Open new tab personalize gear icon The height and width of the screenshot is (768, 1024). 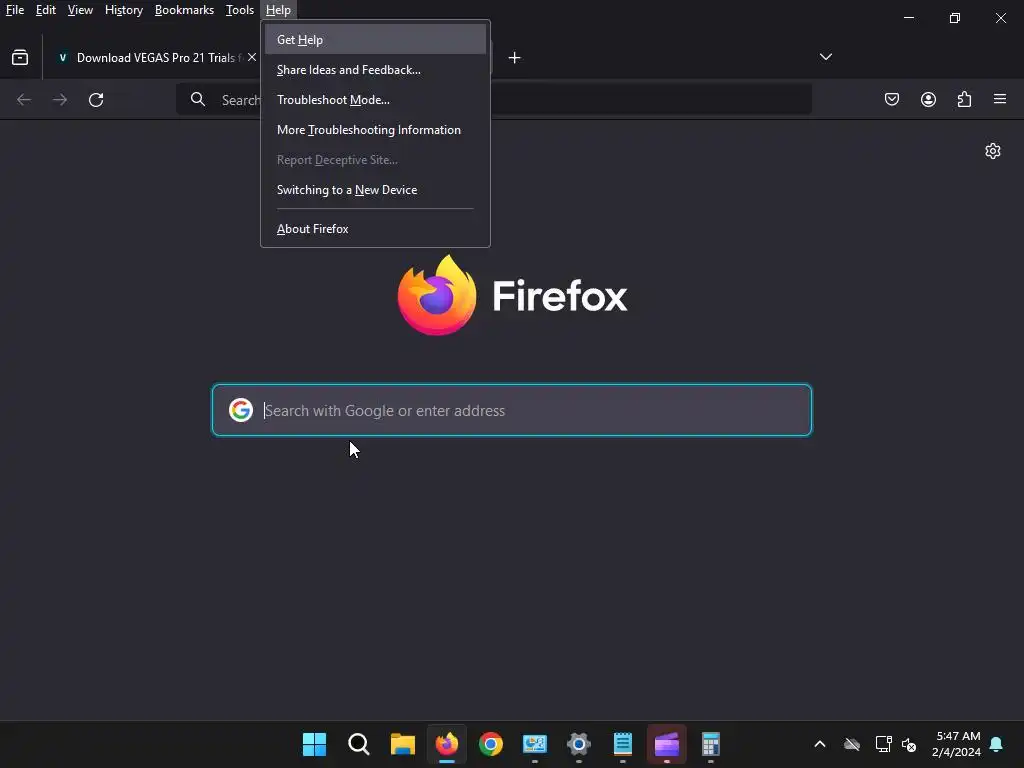pos(993,151)
